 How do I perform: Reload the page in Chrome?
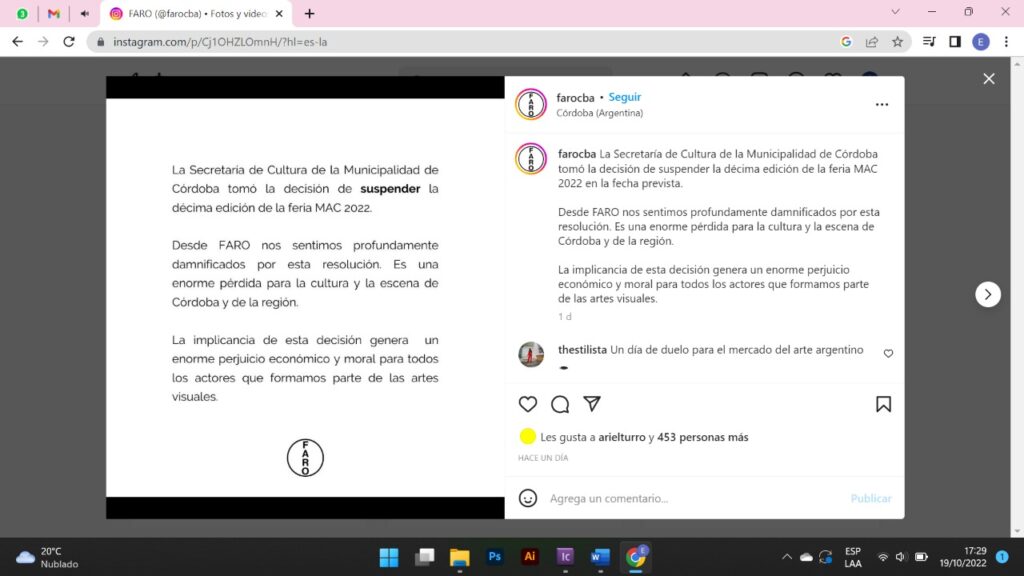tap(69, 42)
